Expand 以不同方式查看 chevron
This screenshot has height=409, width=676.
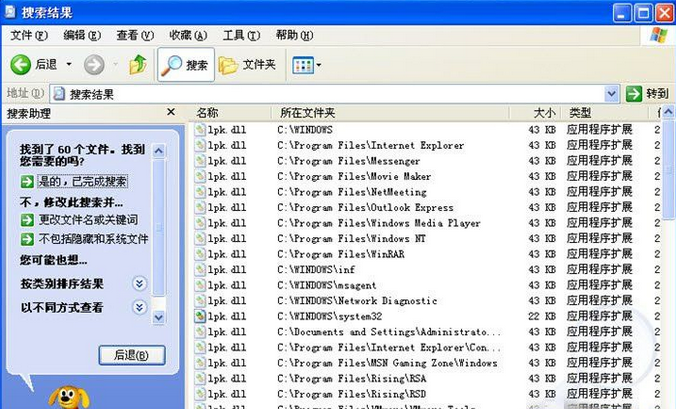click(139, 307)
